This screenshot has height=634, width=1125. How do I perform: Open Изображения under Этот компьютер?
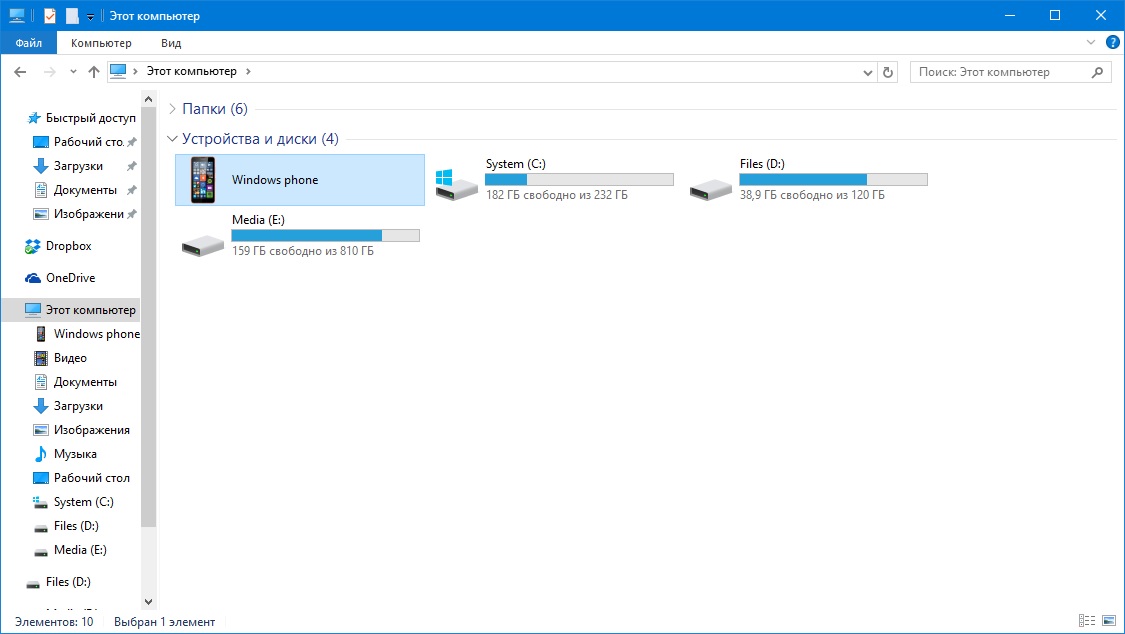pos(91,430)
